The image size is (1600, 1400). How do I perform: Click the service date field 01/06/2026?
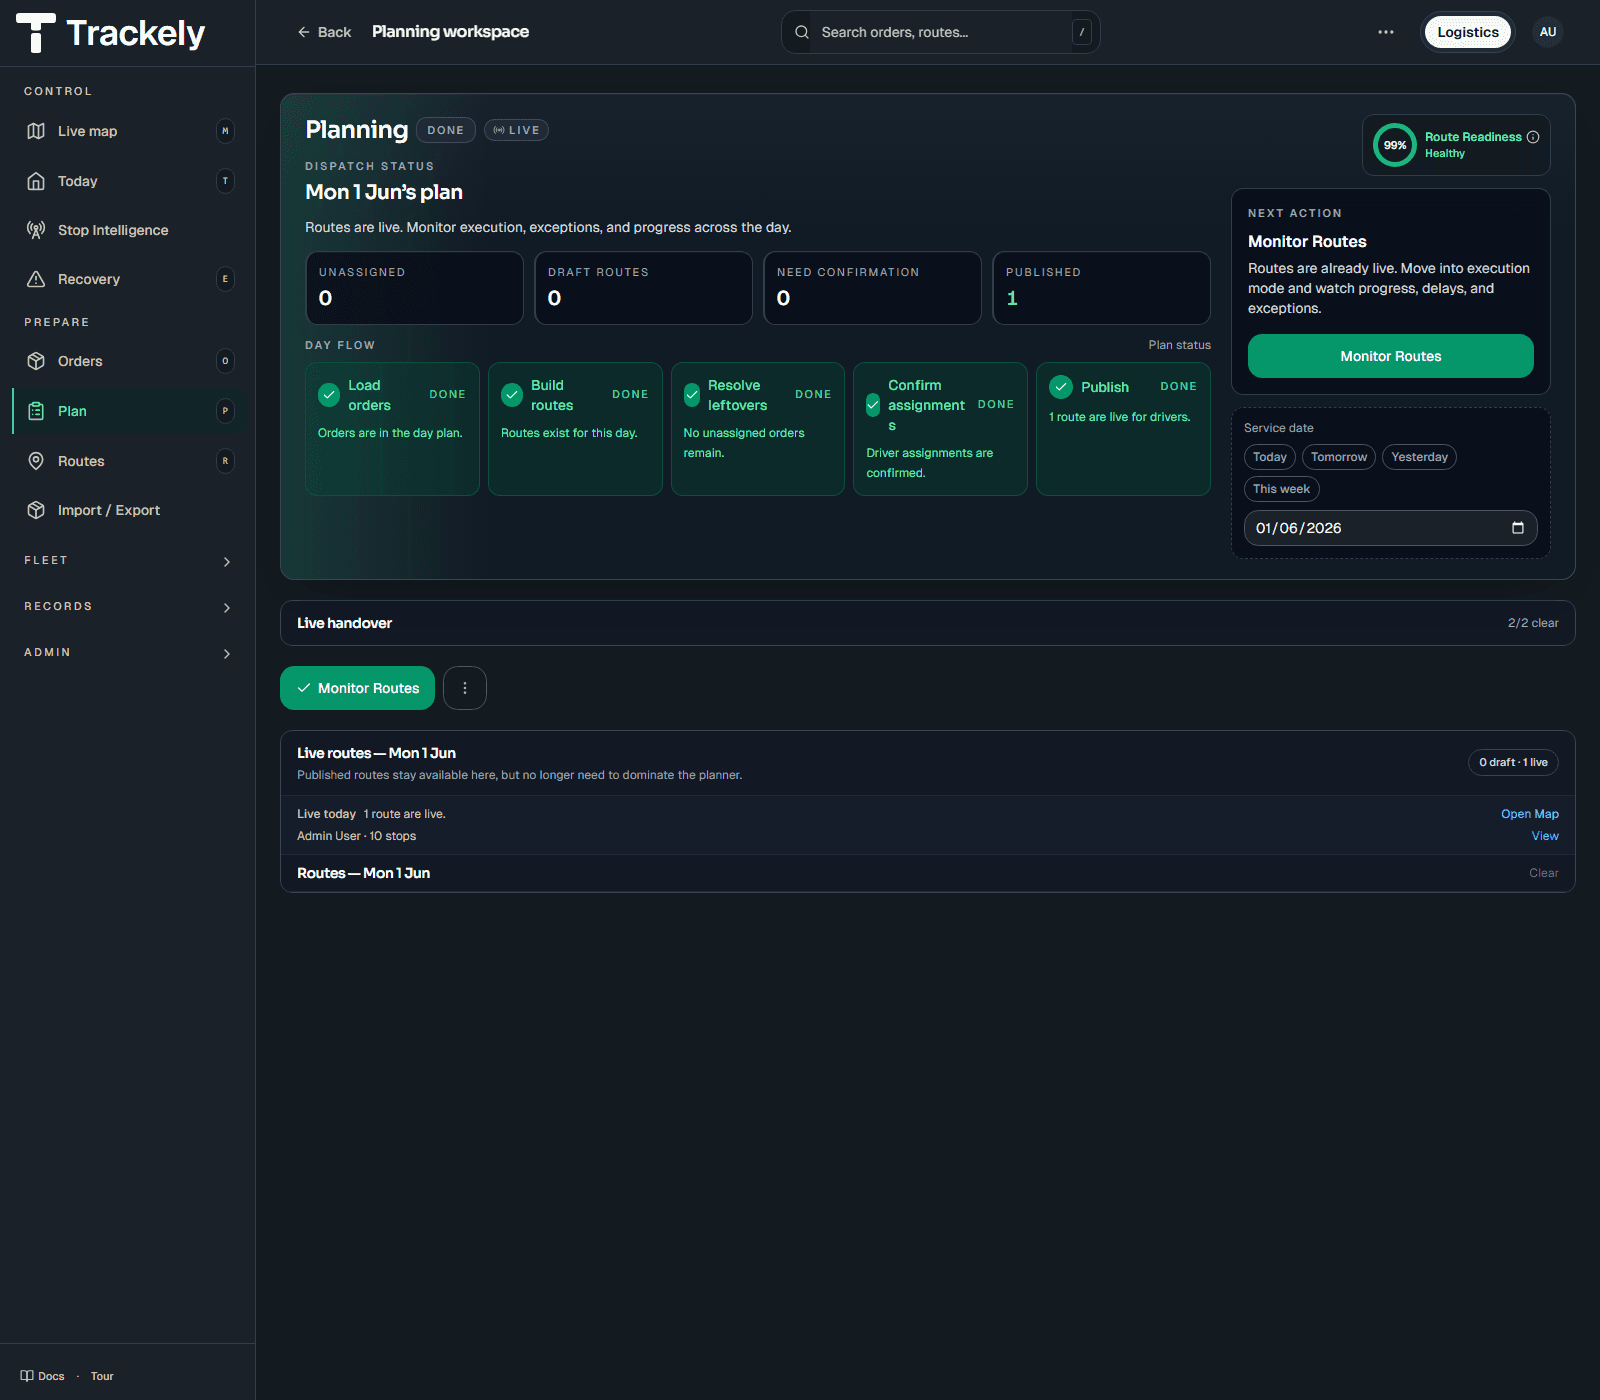(x=1391, y=528)
